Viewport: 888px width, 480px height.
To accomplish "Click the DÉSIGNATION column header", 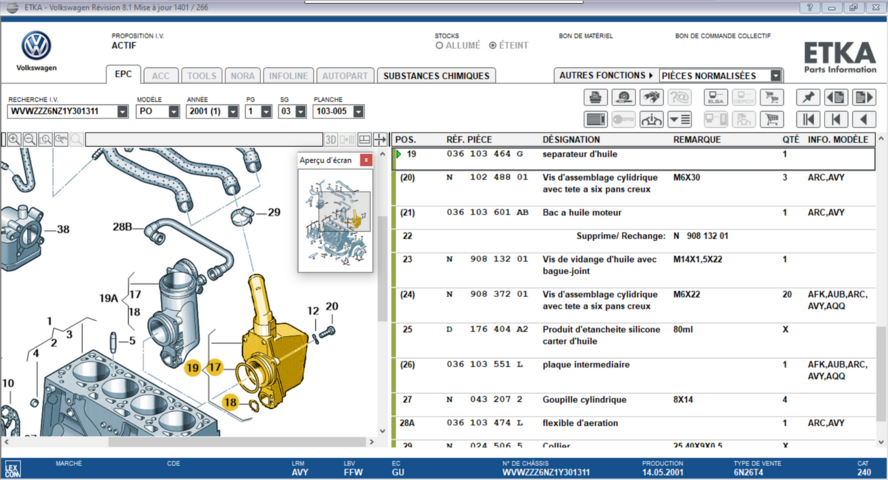I will click(x=571, y=139).
